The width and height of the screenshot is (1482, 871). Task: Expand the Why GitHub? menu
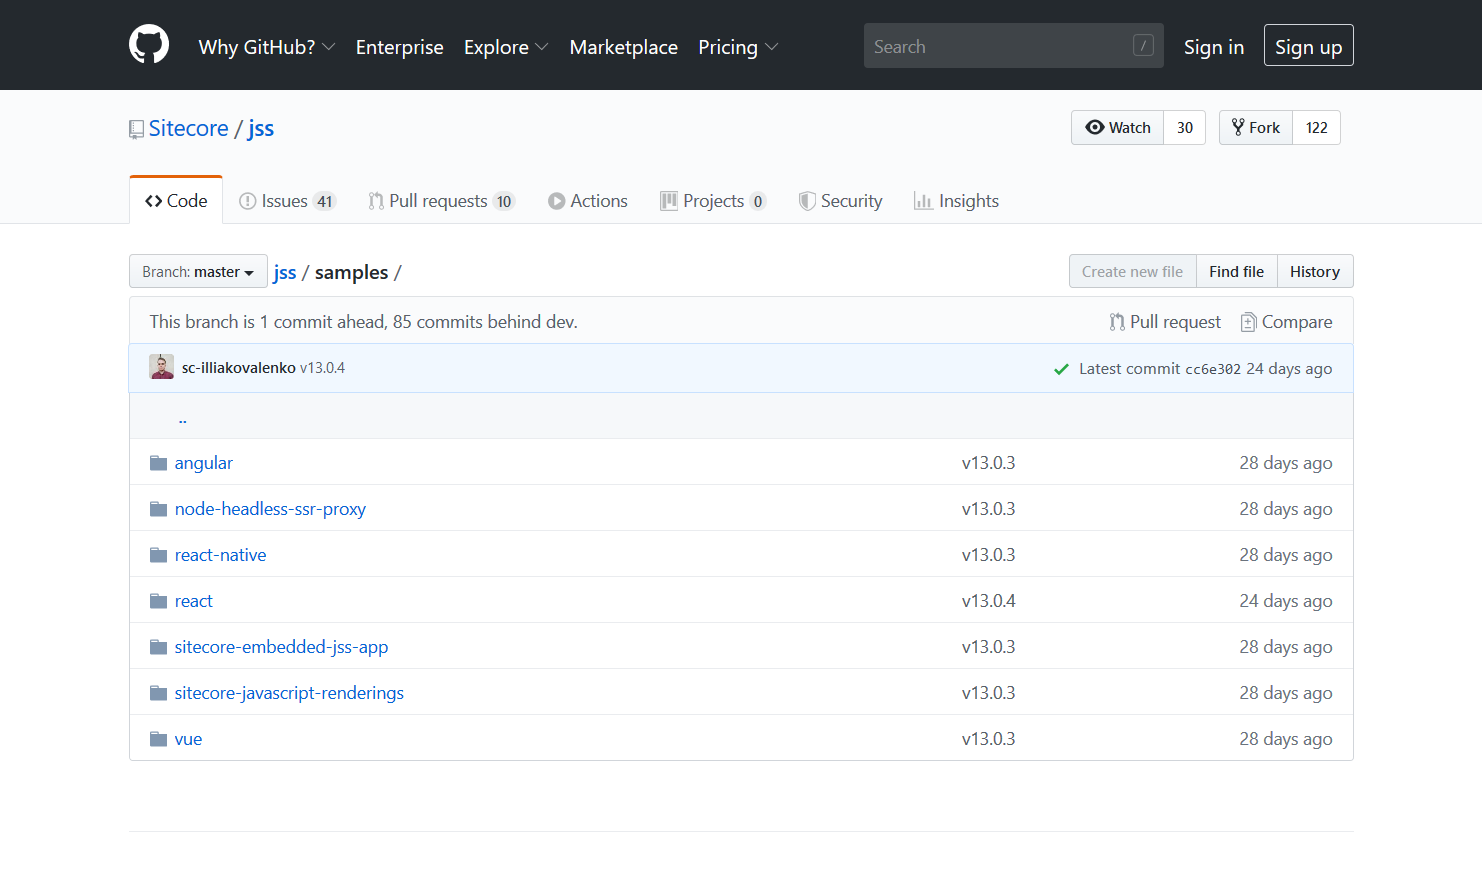tap(267, 47)
